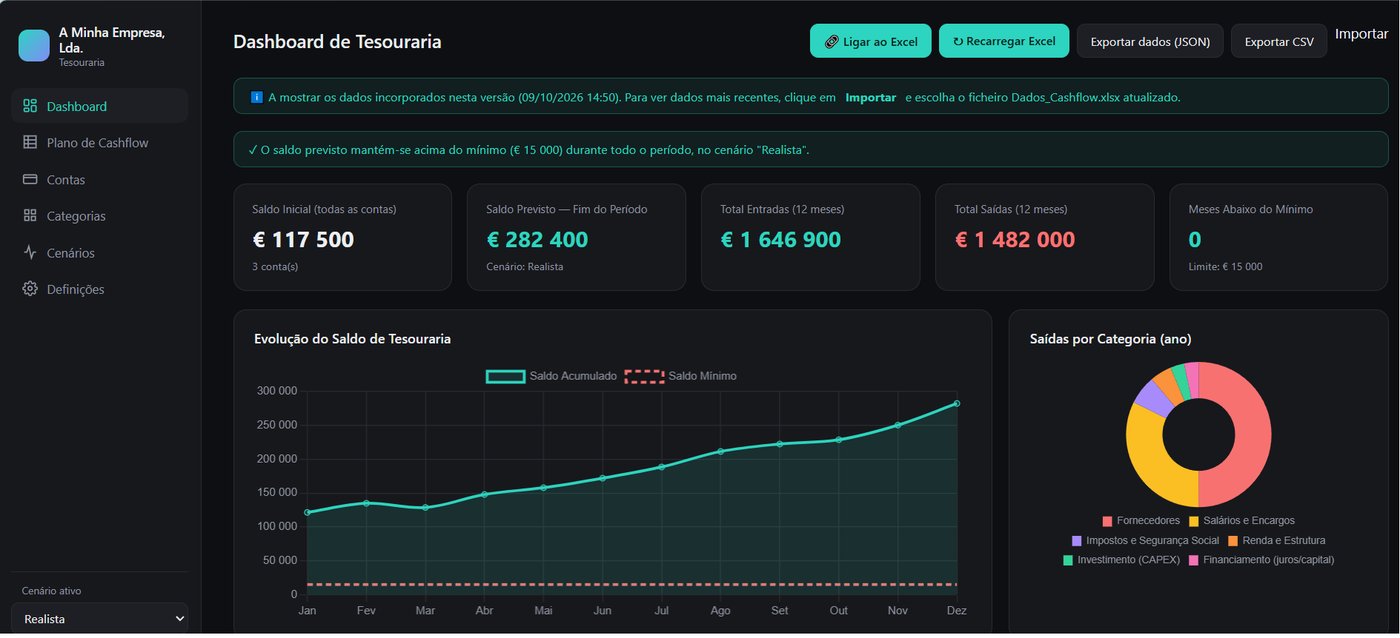Click the A Minha Empresa, Lda. company name
The image size is (1400, 638).
pyautogui.click(x=112, y=40)
